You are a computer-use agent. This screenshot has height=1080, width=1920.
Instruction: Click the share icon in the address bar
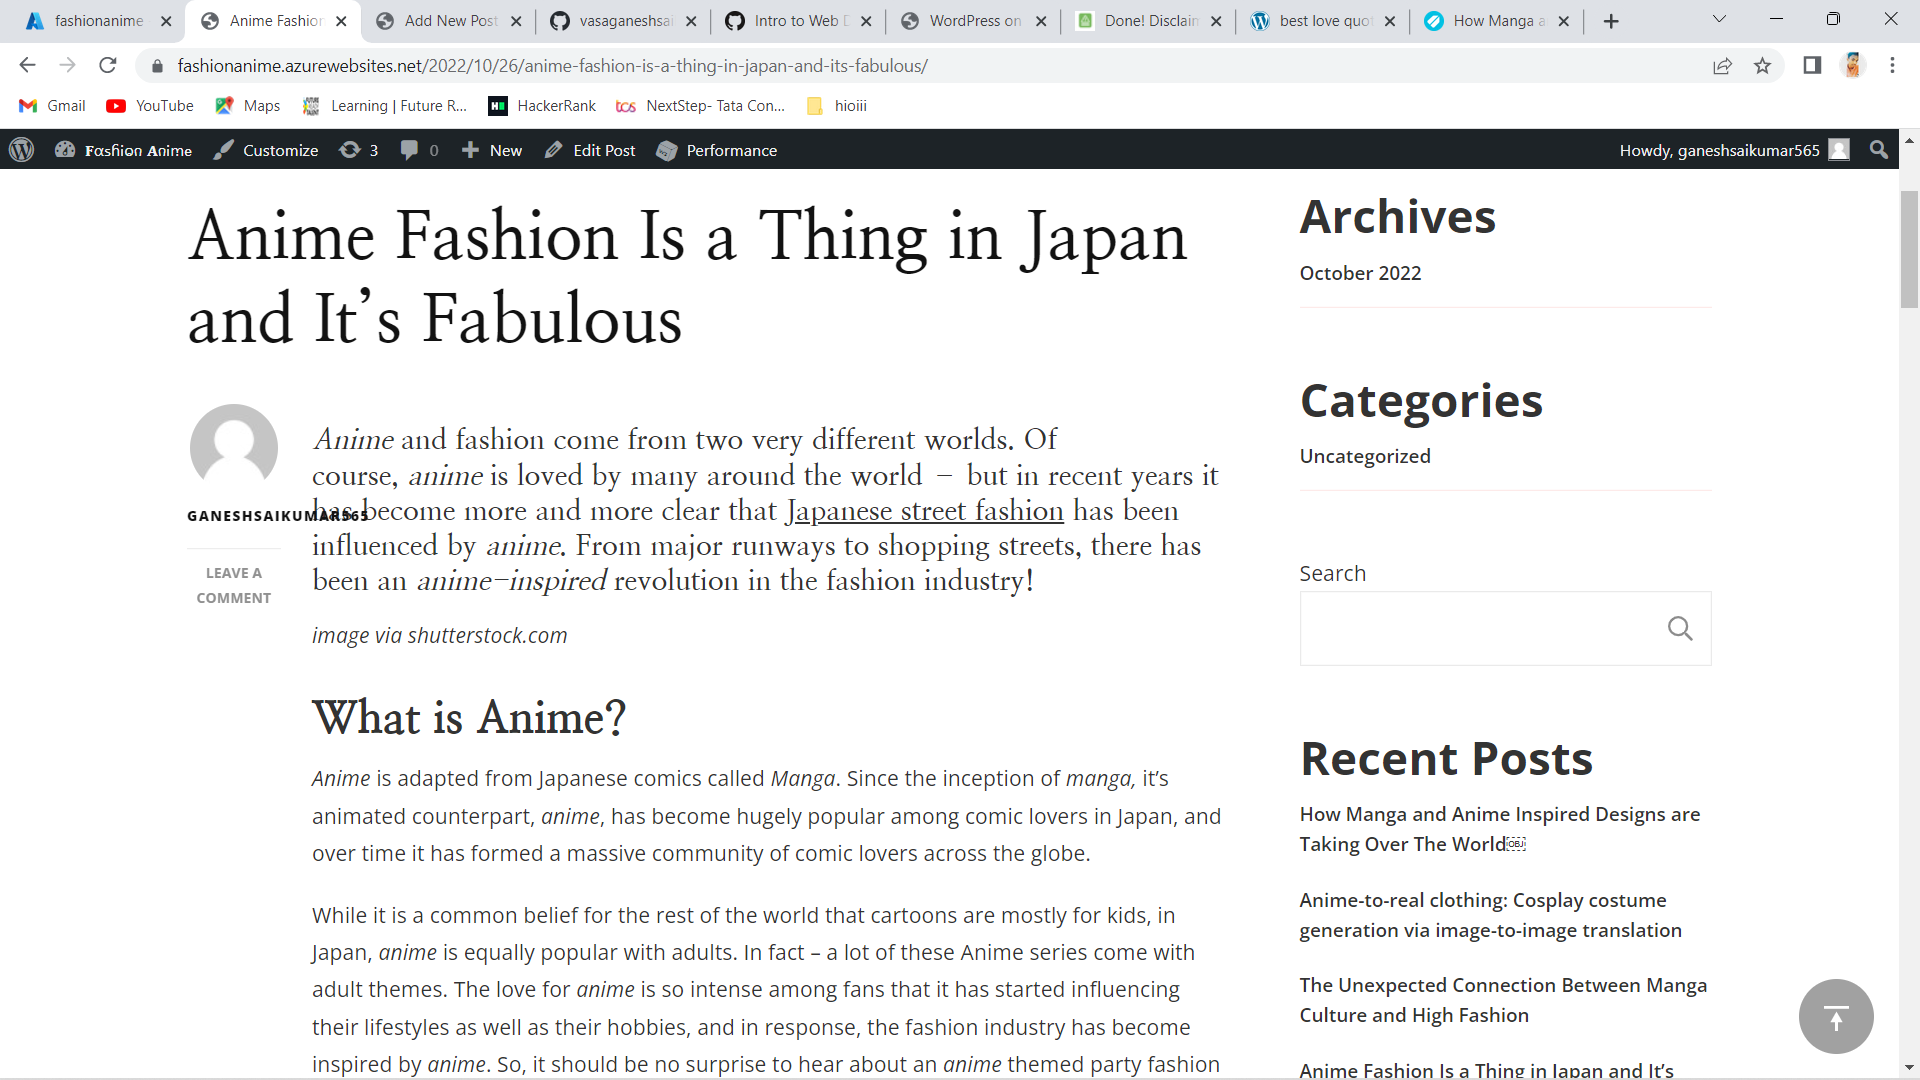(x=1723, y=66)
